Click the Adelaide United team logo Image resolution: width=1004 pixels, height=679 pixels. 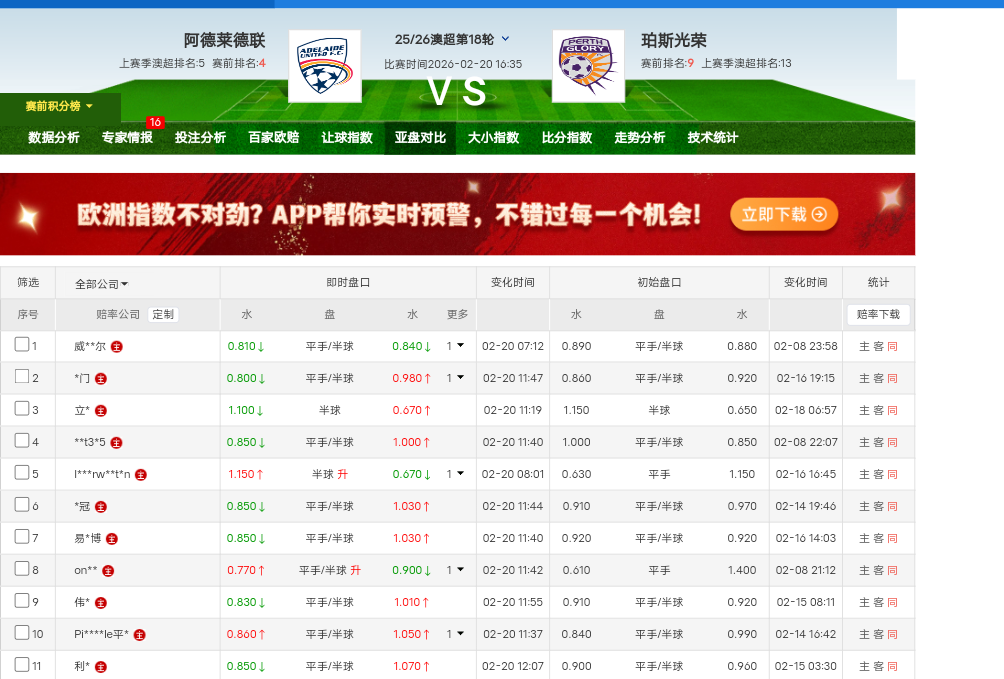coord(325,66)
